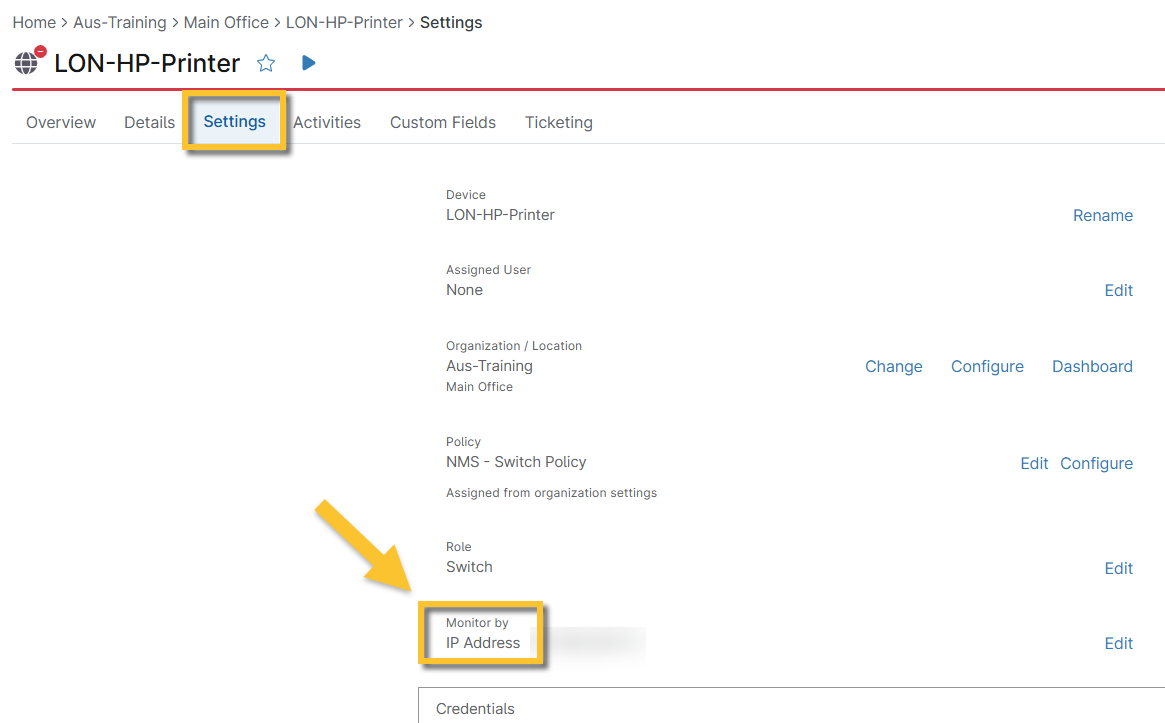Select the Activities tab
Image resolution: width=1165 pixels, height=723 pixels.
(x=327, y=122)
